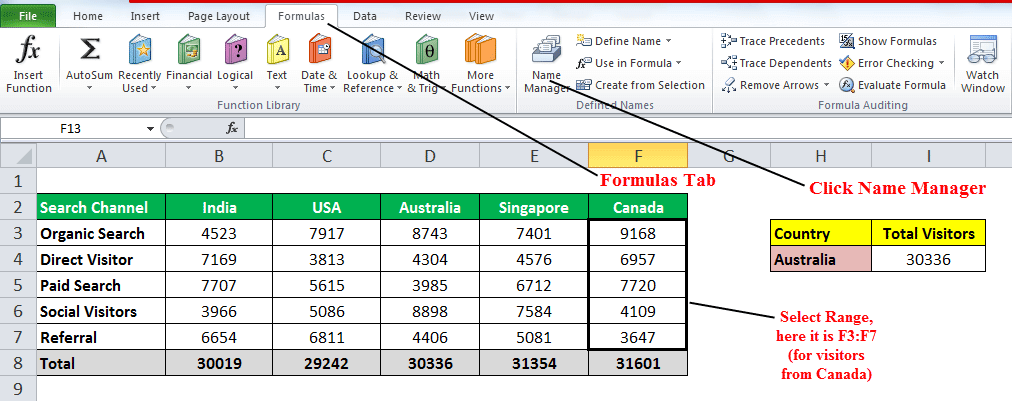Click cell with value 8898
Image resolution: width=1012 pixels, height=401 pixels.
point(430,311)
